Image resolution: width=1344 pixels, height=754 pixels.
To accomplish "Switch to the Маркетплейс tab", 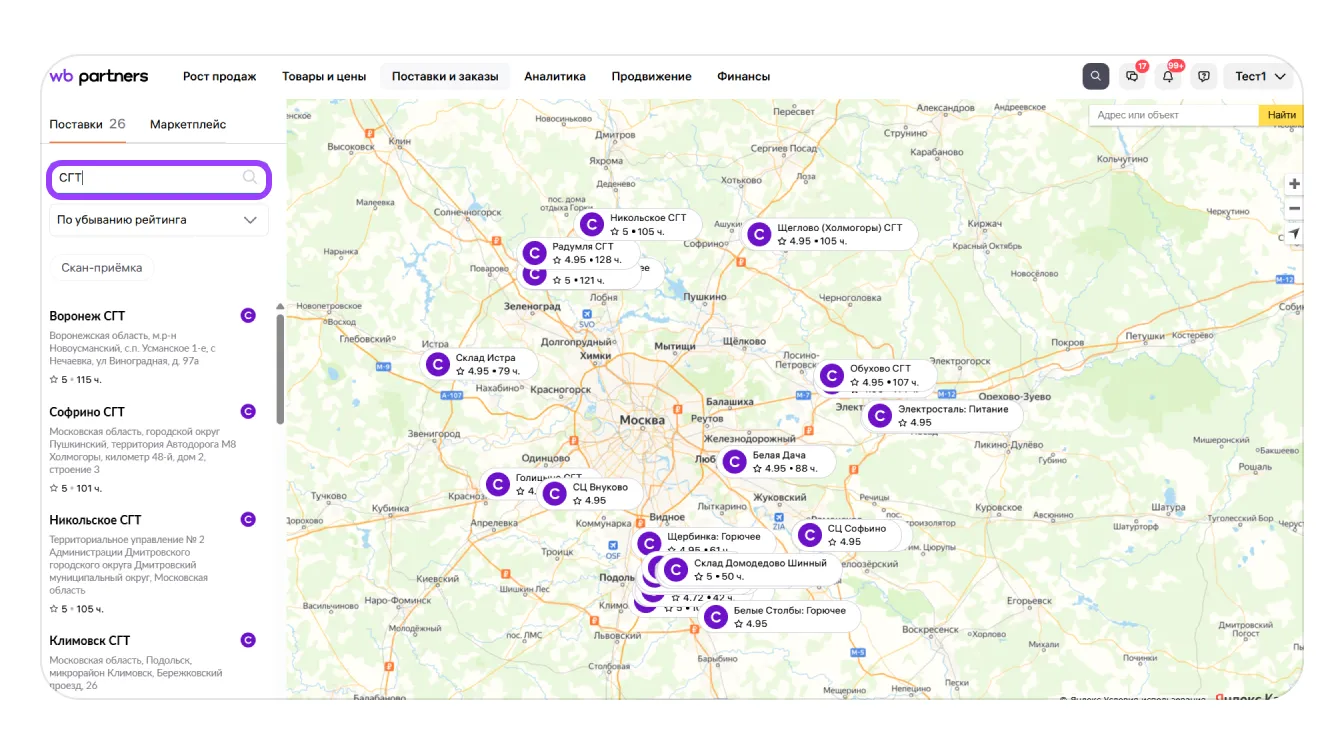I will pyautogui.click(x=188, y=124).
